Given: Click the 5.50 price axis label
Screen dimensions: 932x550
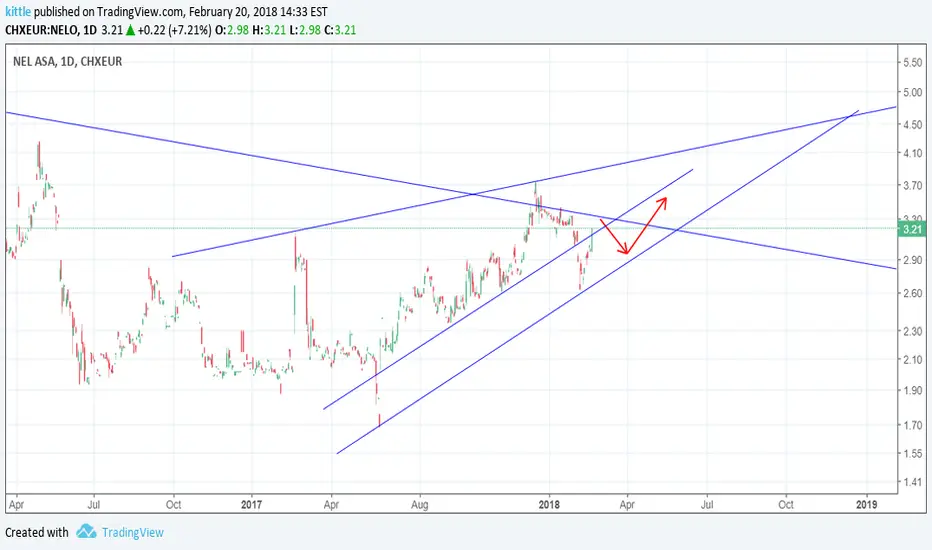Looking at the screenshot, I should click(x=912, y=62).
